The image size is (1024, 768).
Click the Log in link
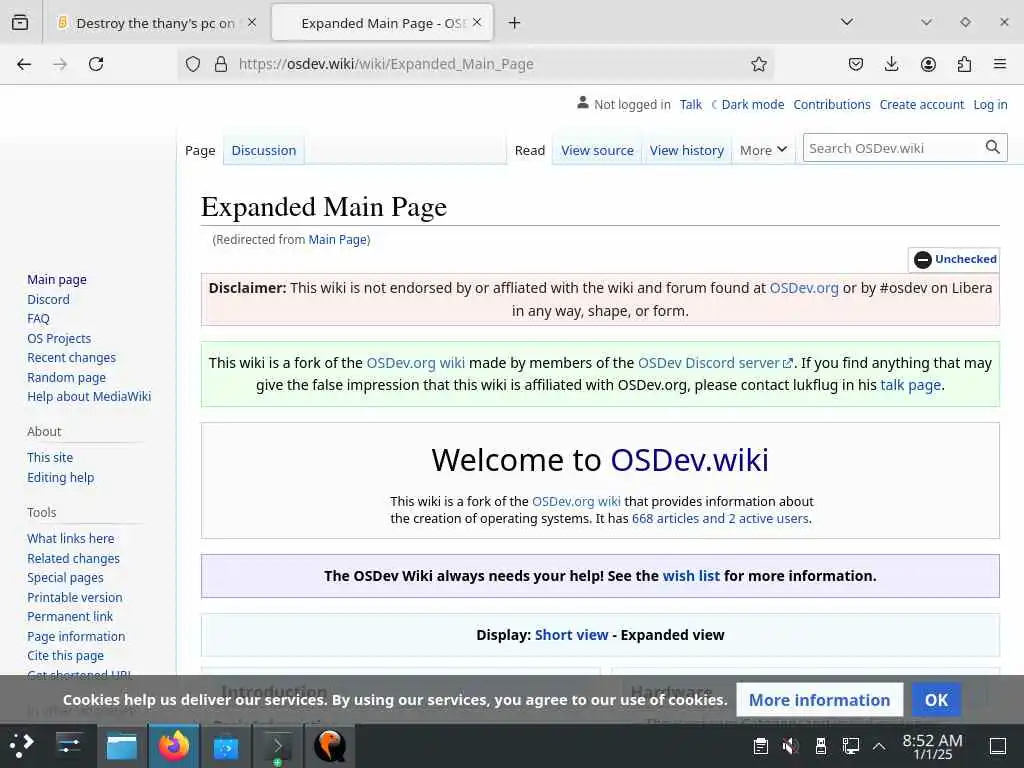pyautogui.click(x=990, y=104)
